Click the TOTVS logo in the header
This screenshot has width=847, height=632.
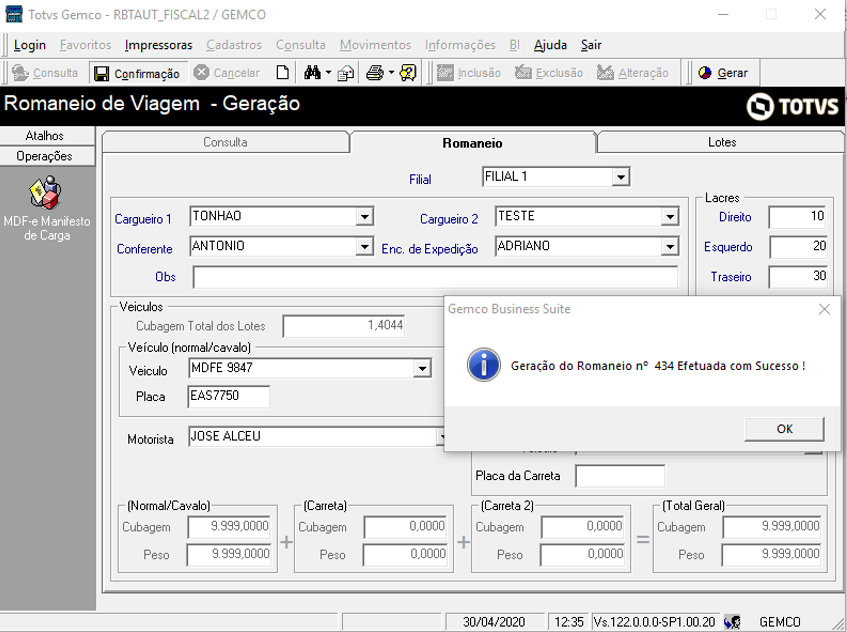pos(792,106)
